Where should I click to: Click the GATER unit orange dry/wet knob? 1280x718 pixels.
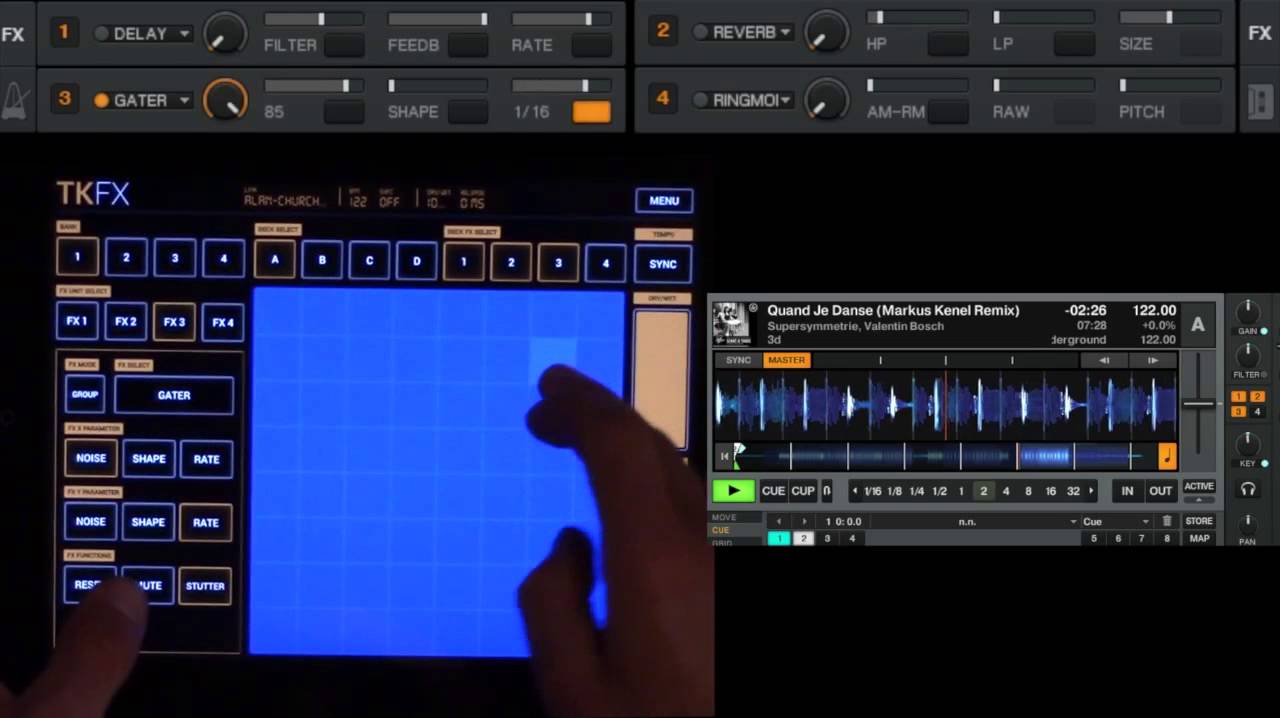[225, 101]
